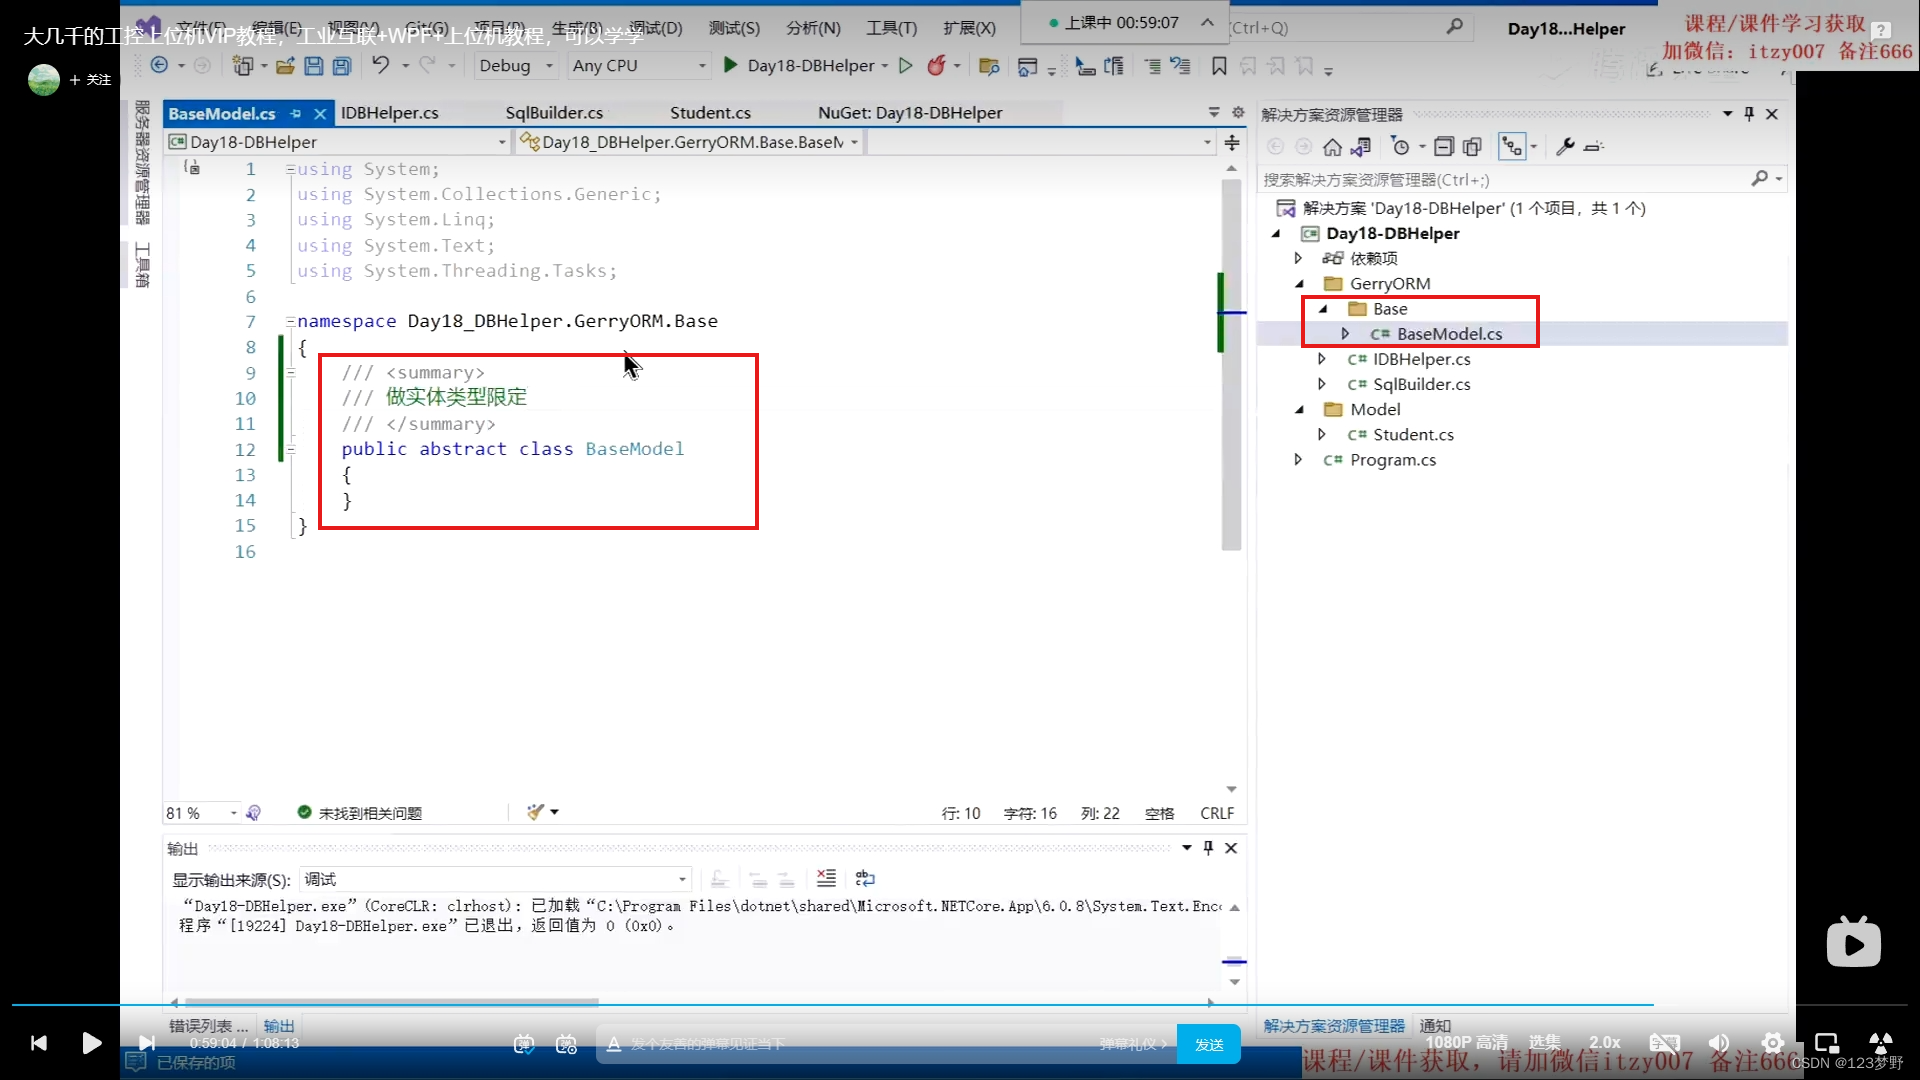
Task: Open the Debug configuration dropdown
Action: pyautogui.click(x=515, y=66)
